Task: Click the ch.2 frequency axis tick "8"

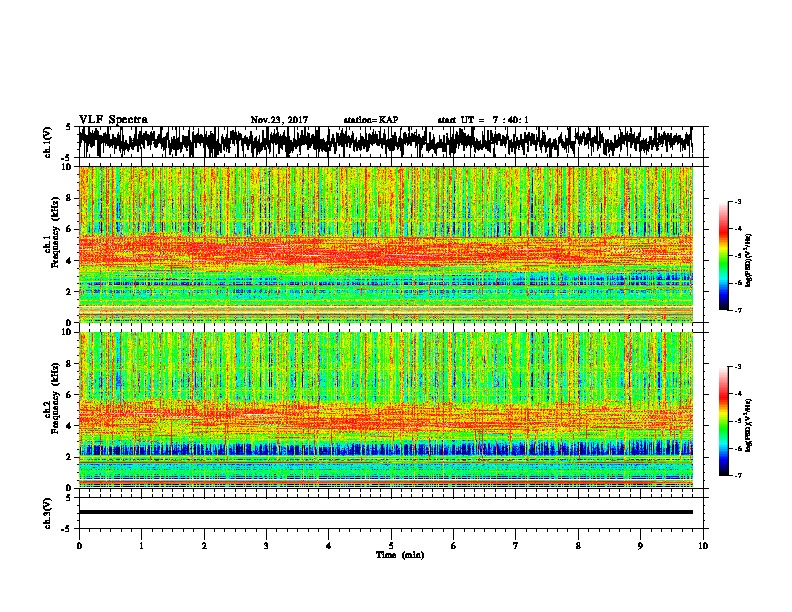Action: tap(70, 364)
